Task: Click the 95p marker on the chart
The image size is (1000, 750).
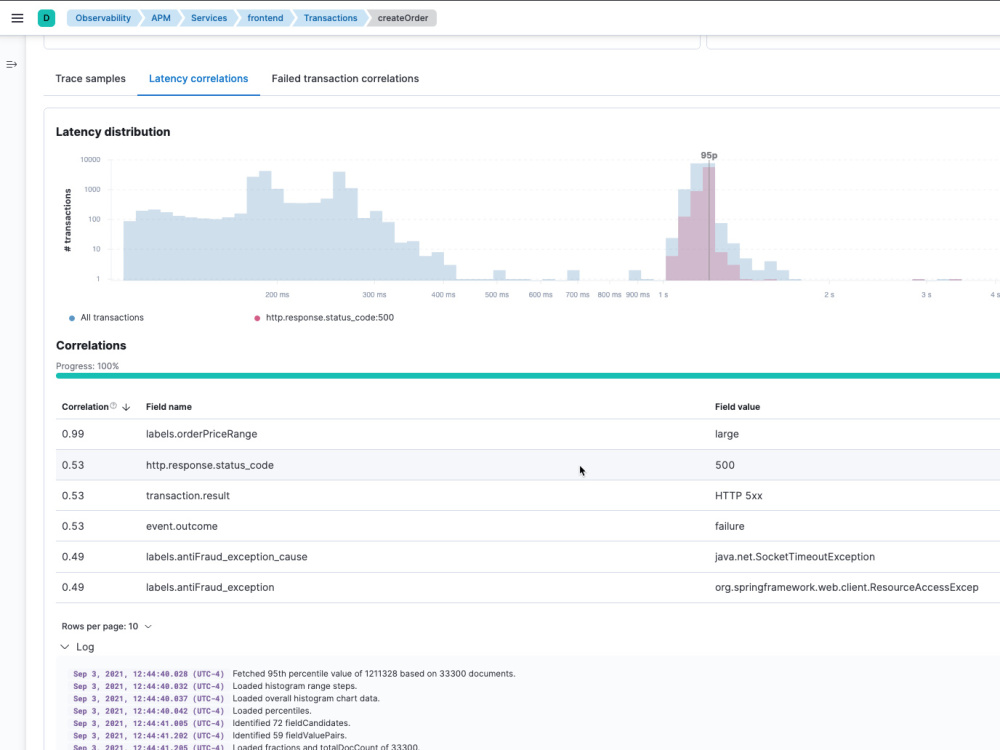Action: 709,155
